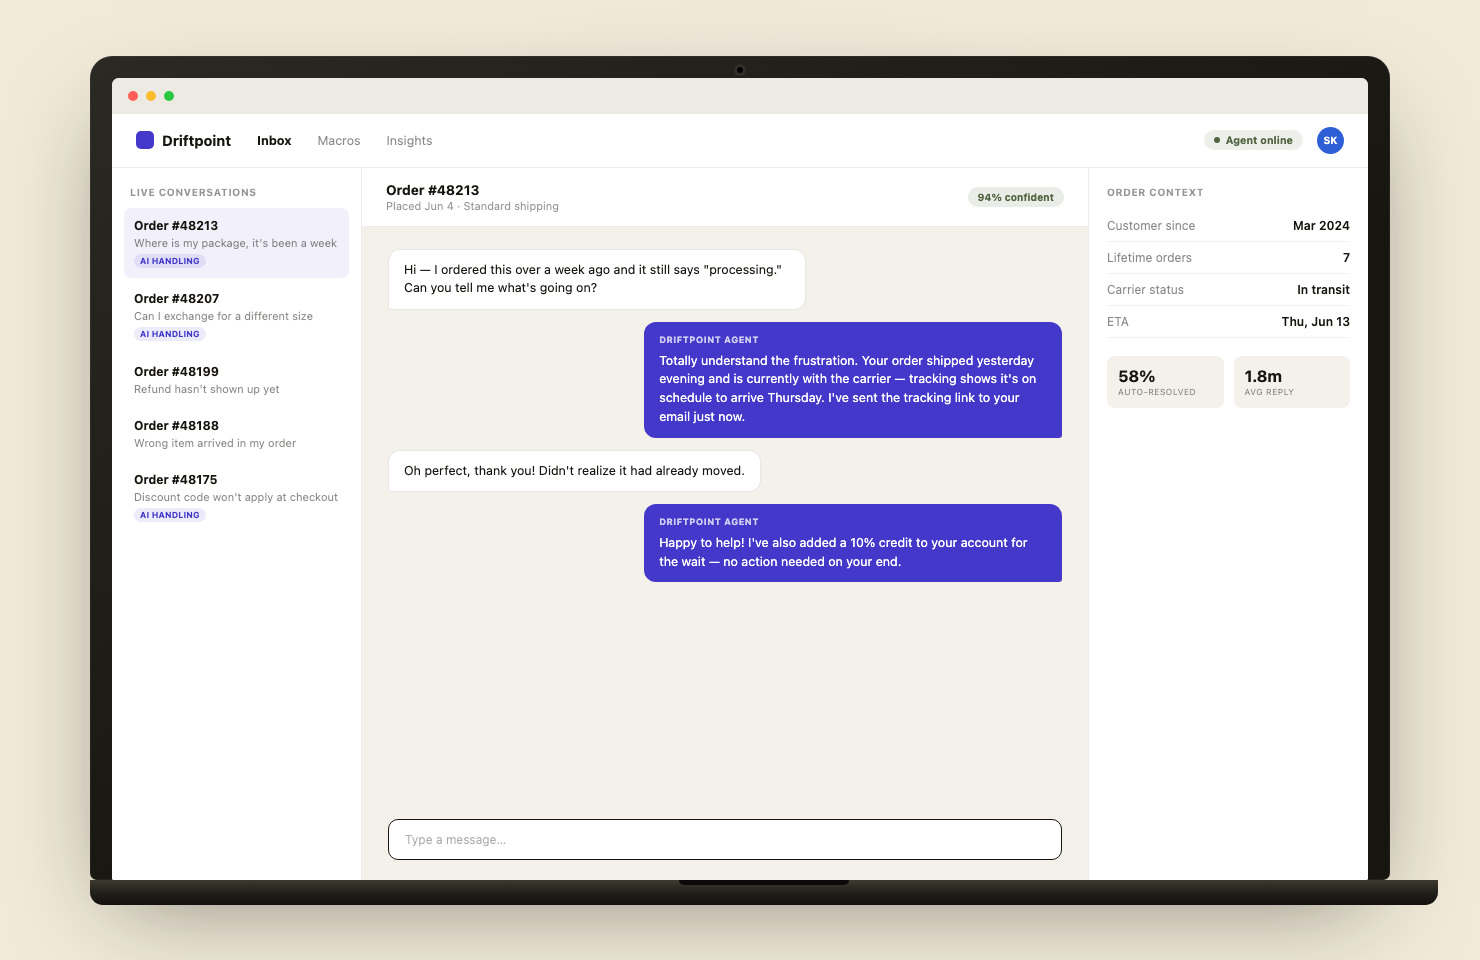The height and width of the screenshot is (960, 1480).
Task: Click the 1.8m avg reply stat card
Action: click(x=1292, y=382)
